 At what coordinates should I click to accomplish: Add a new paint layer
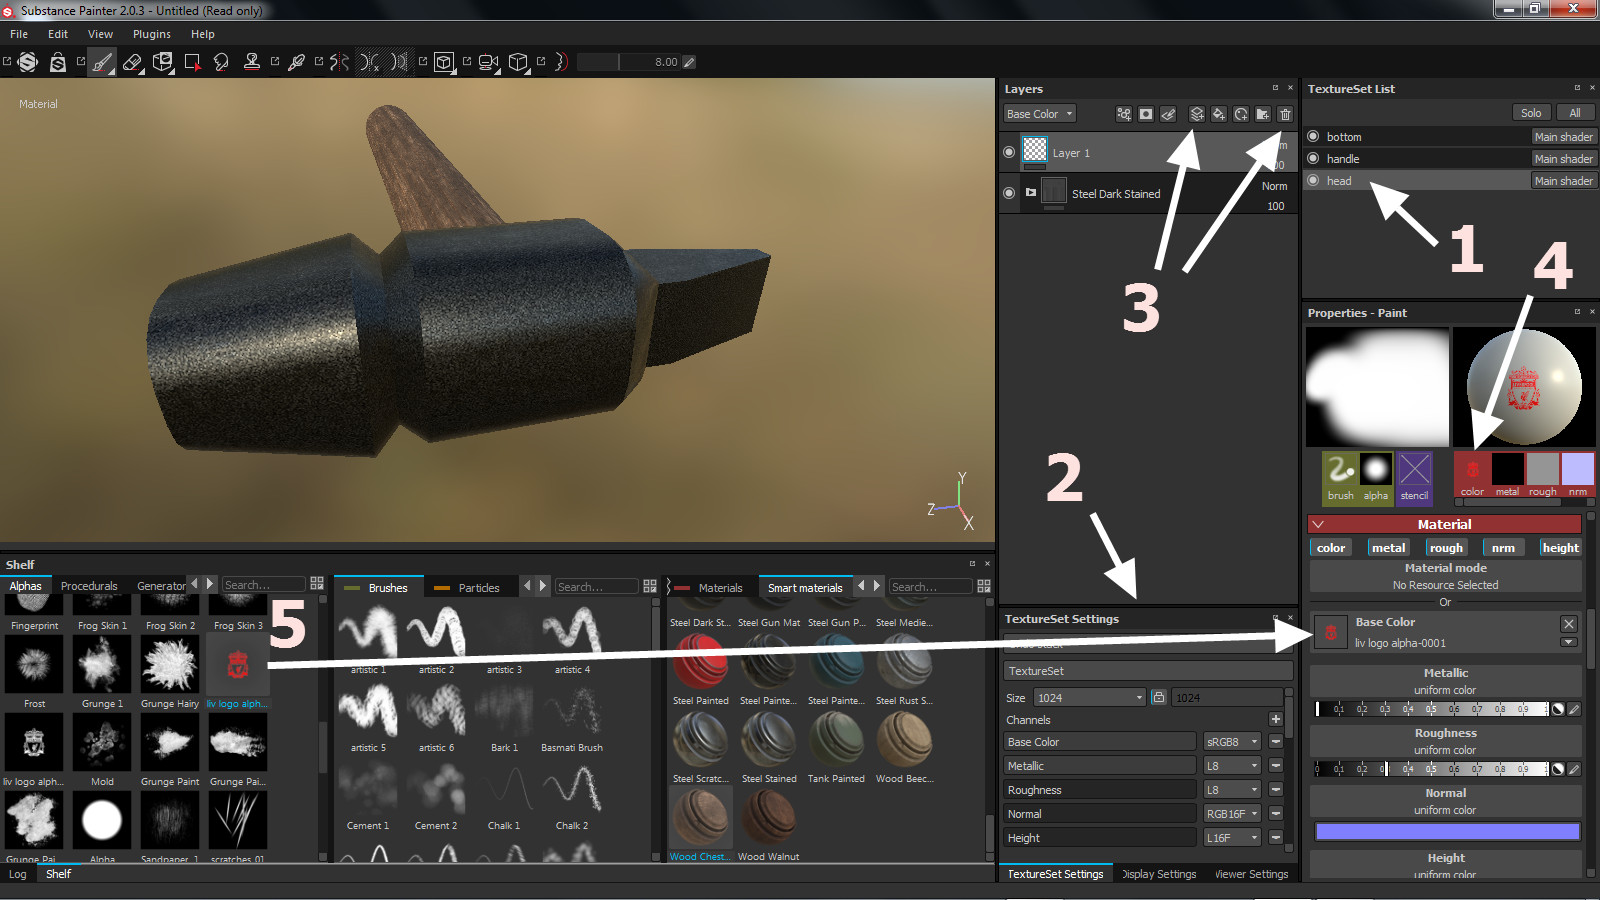click(x=1197, y=114)
